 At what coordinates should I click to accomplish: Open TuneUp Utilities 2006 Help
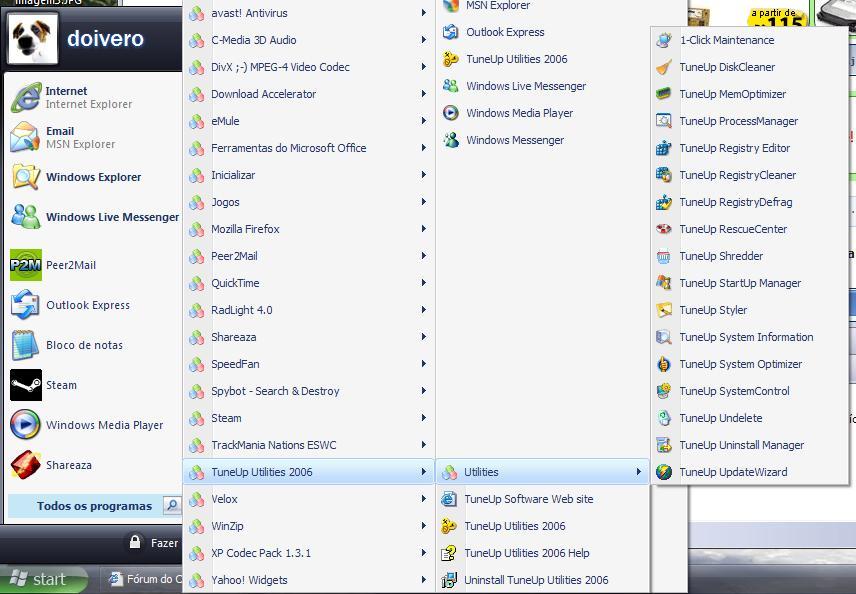coord(543,553)
